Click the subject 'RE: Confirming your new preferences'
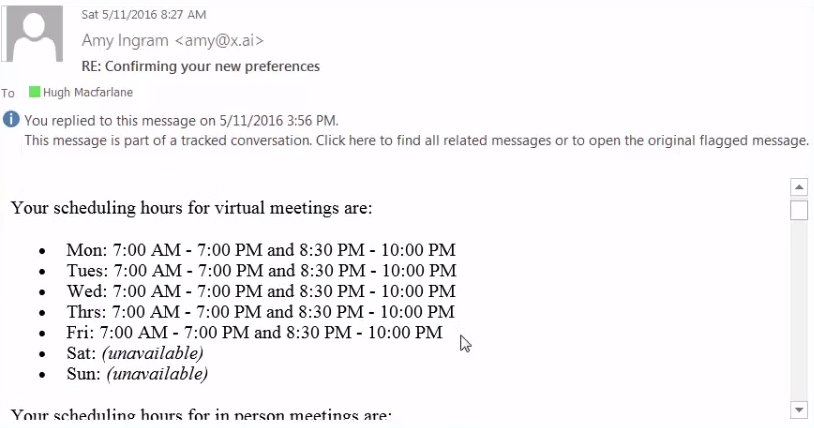Viewport: 814px width, 428px height. (x=201, y=66)
